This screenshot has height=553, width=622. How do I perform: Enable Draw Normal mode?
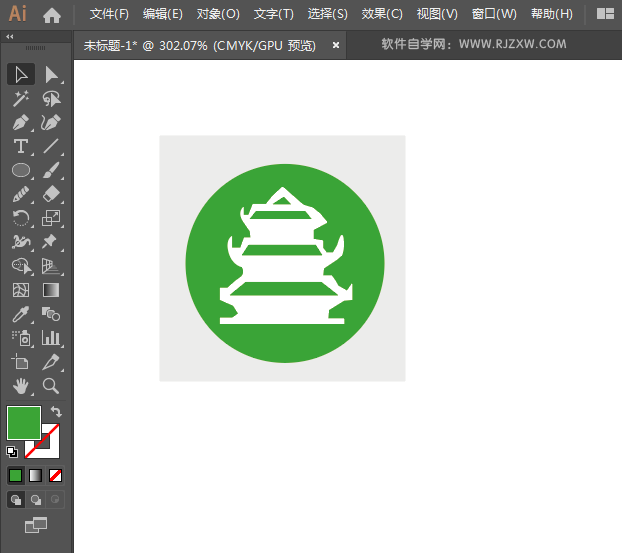point(16,500)
